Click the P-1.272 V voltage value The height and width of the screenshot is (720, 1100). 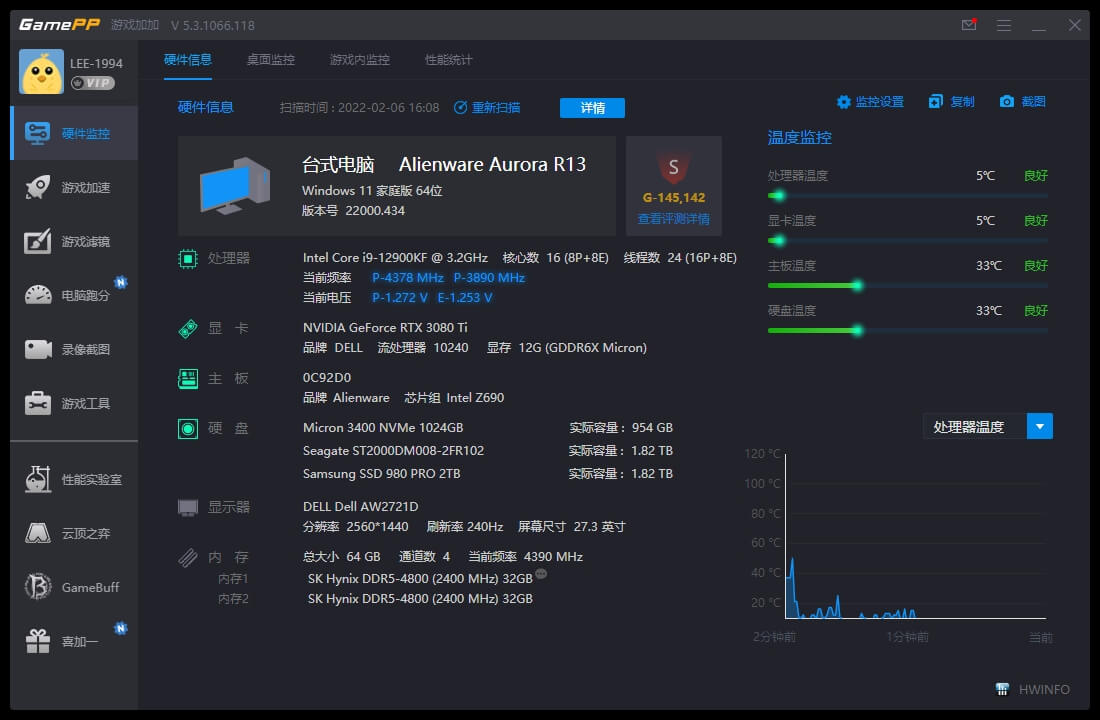click(400, 298)
